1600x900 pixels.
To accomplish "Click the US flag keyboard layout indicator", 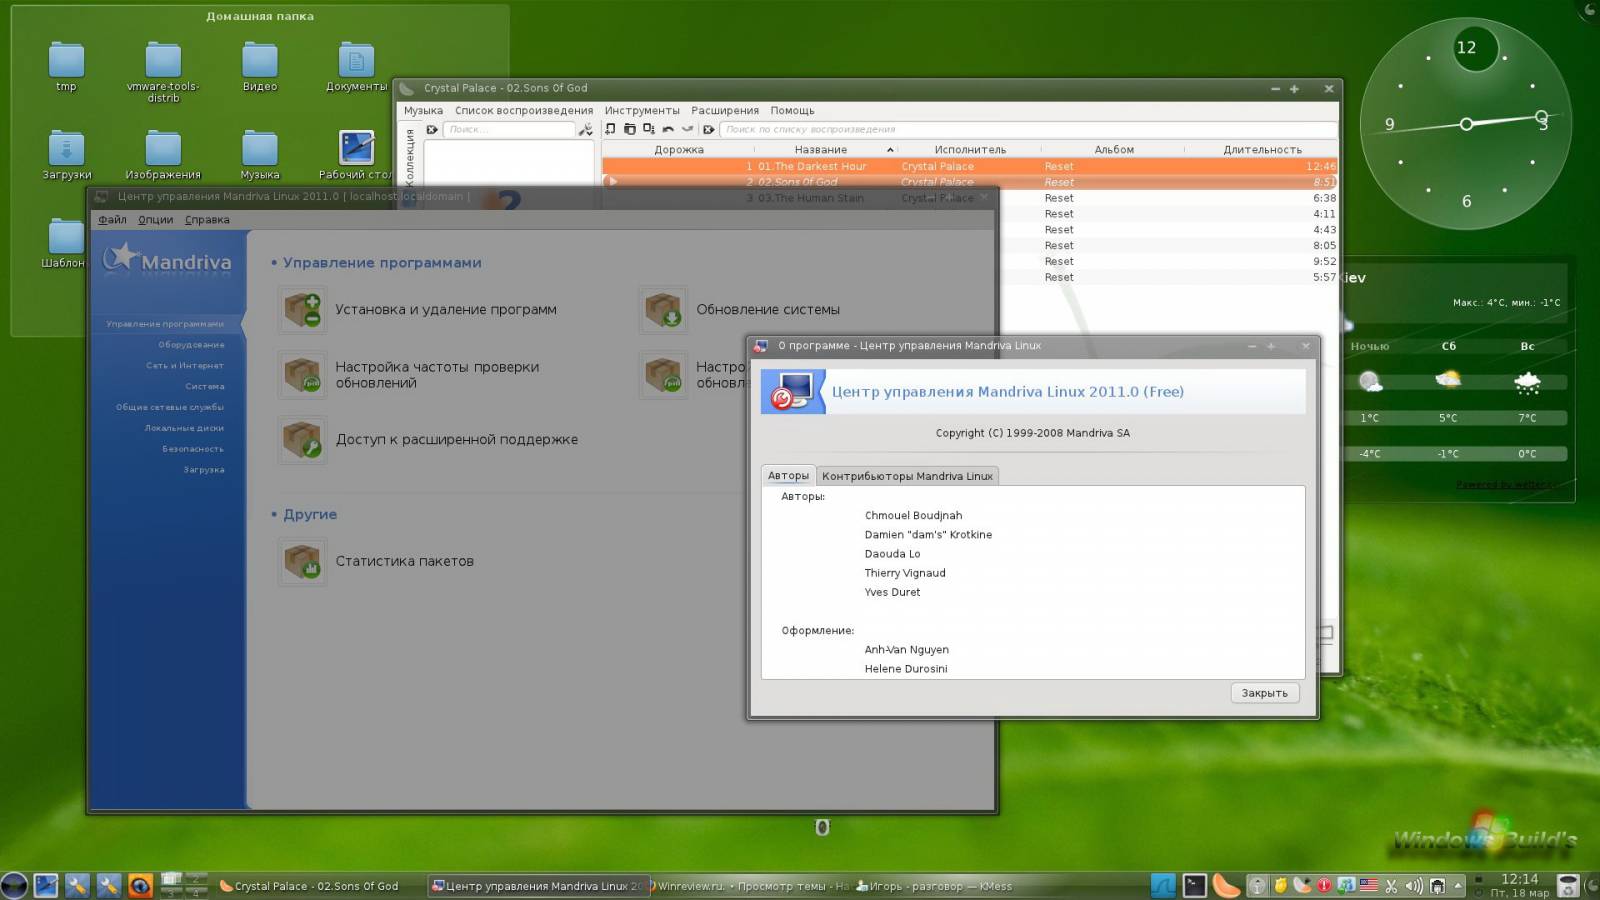I will (x=1368, y=886).
